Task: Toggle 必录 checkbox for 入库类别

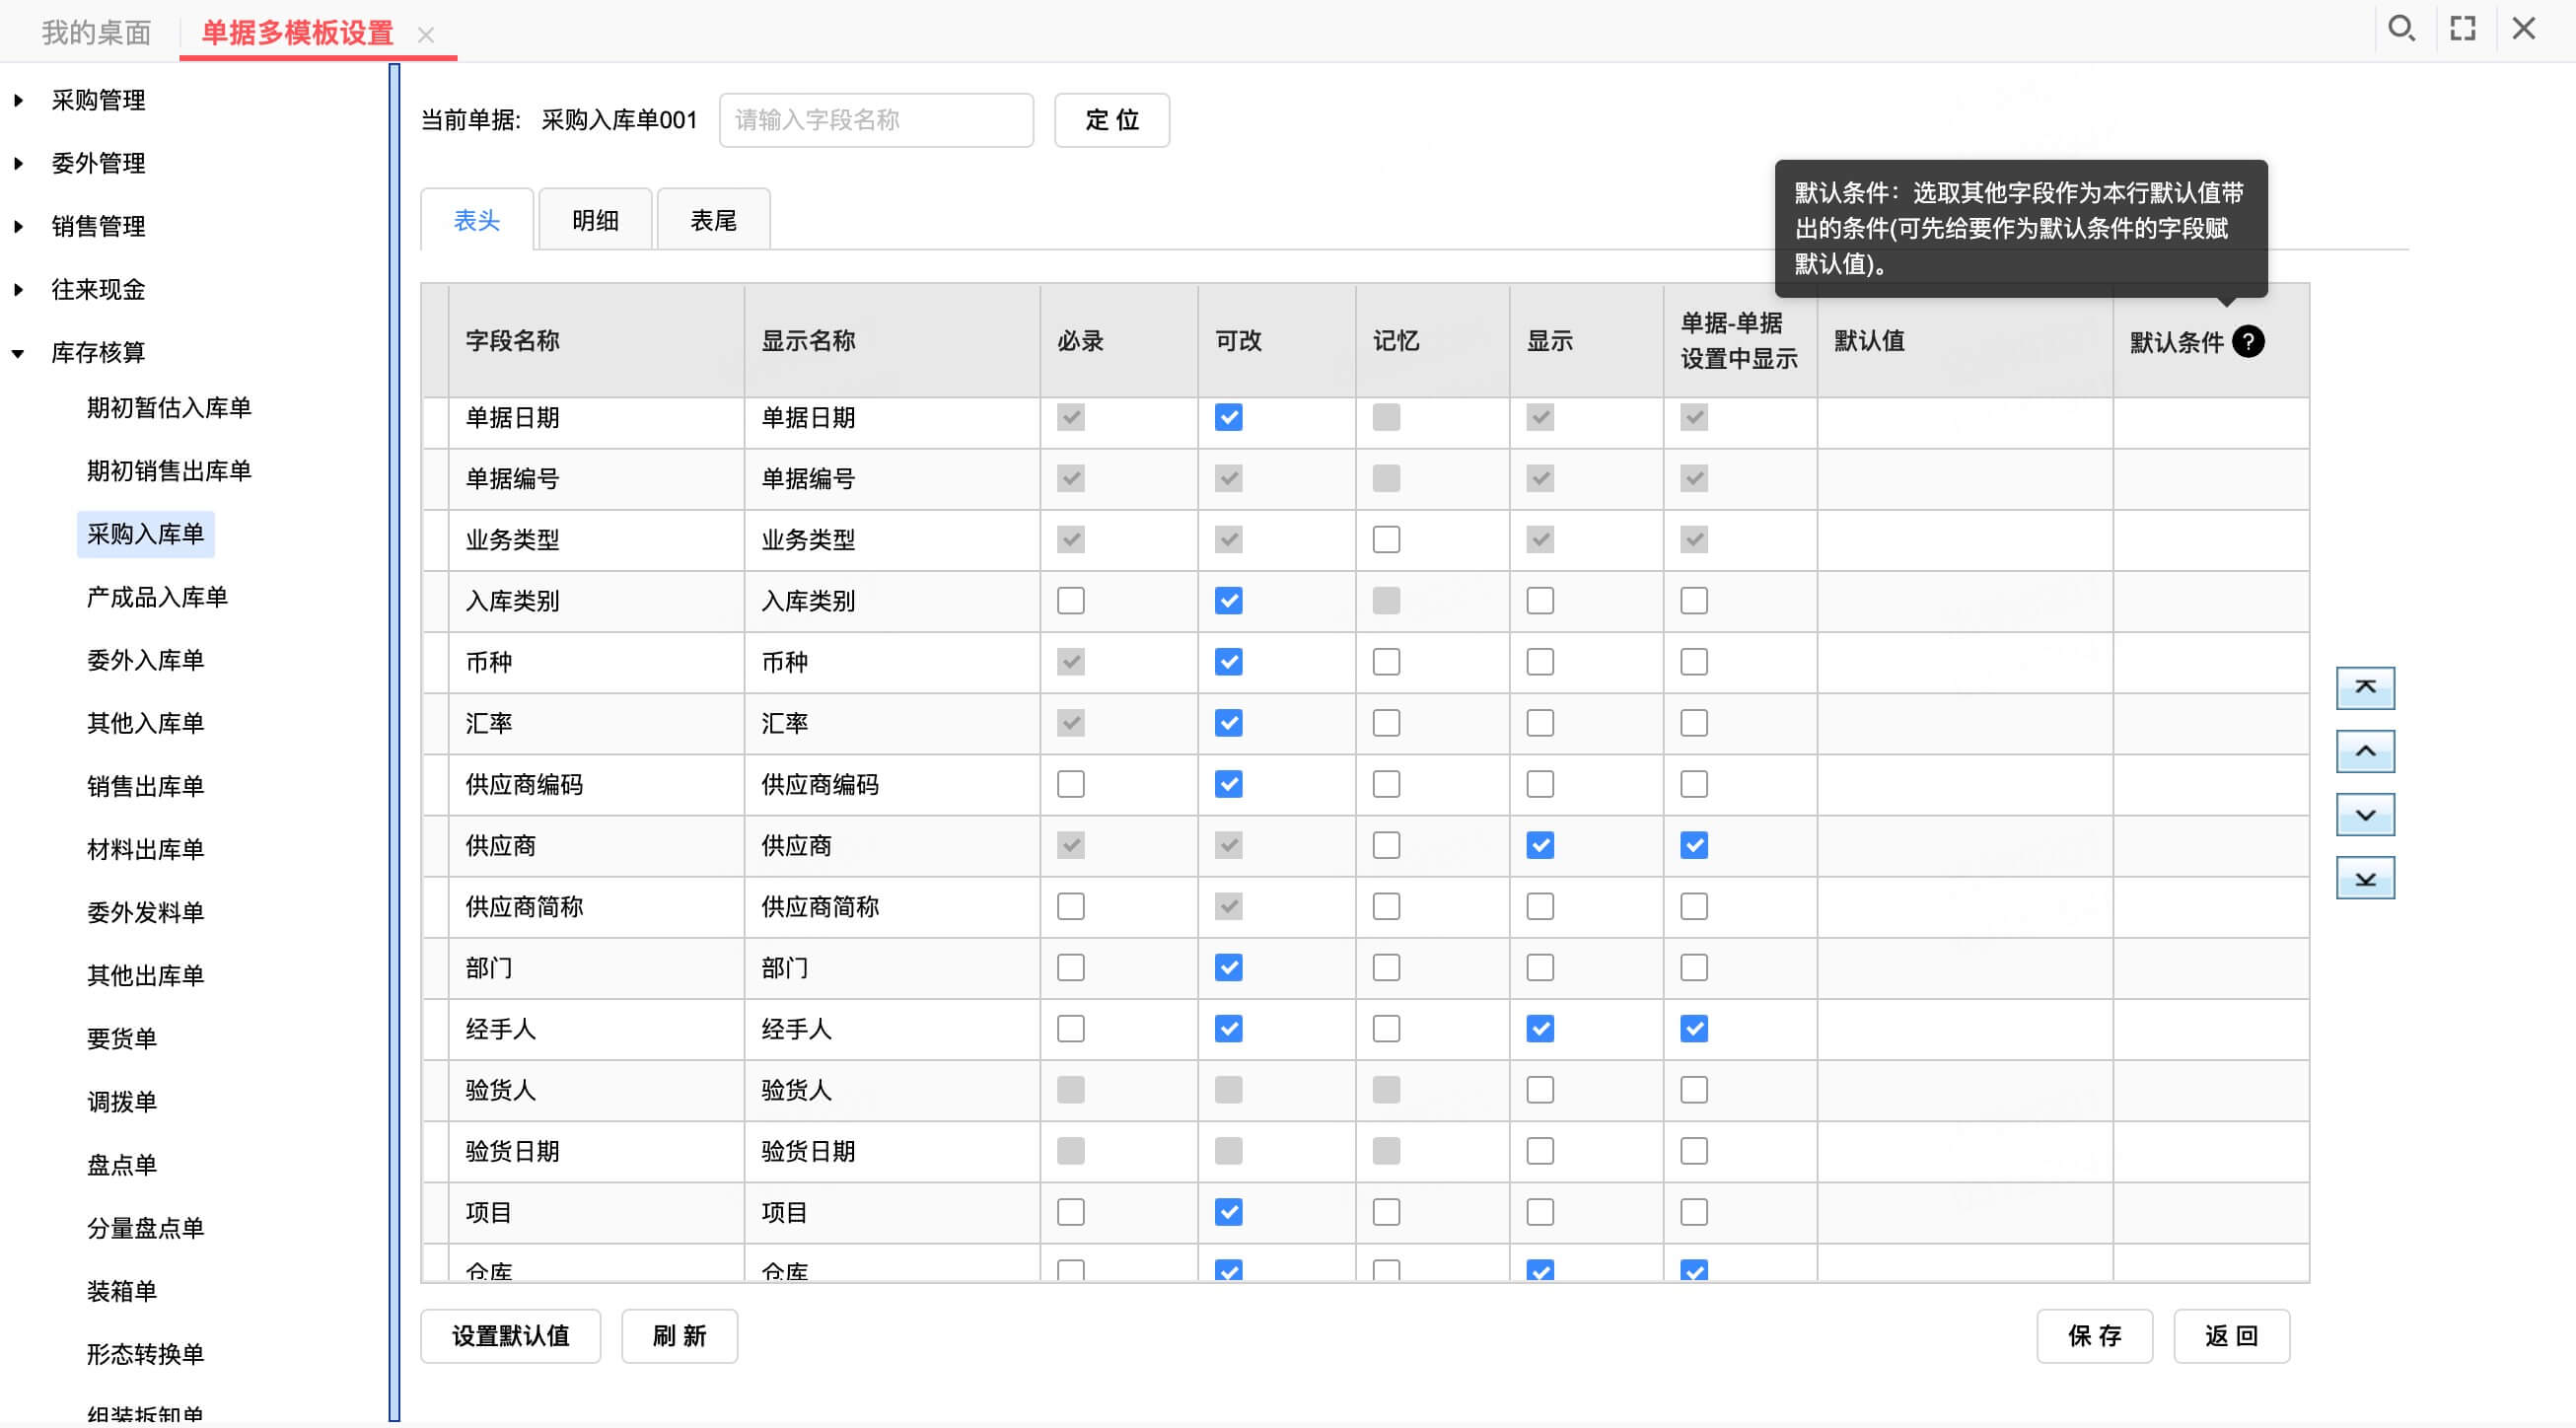Action: pos(1070,600)
